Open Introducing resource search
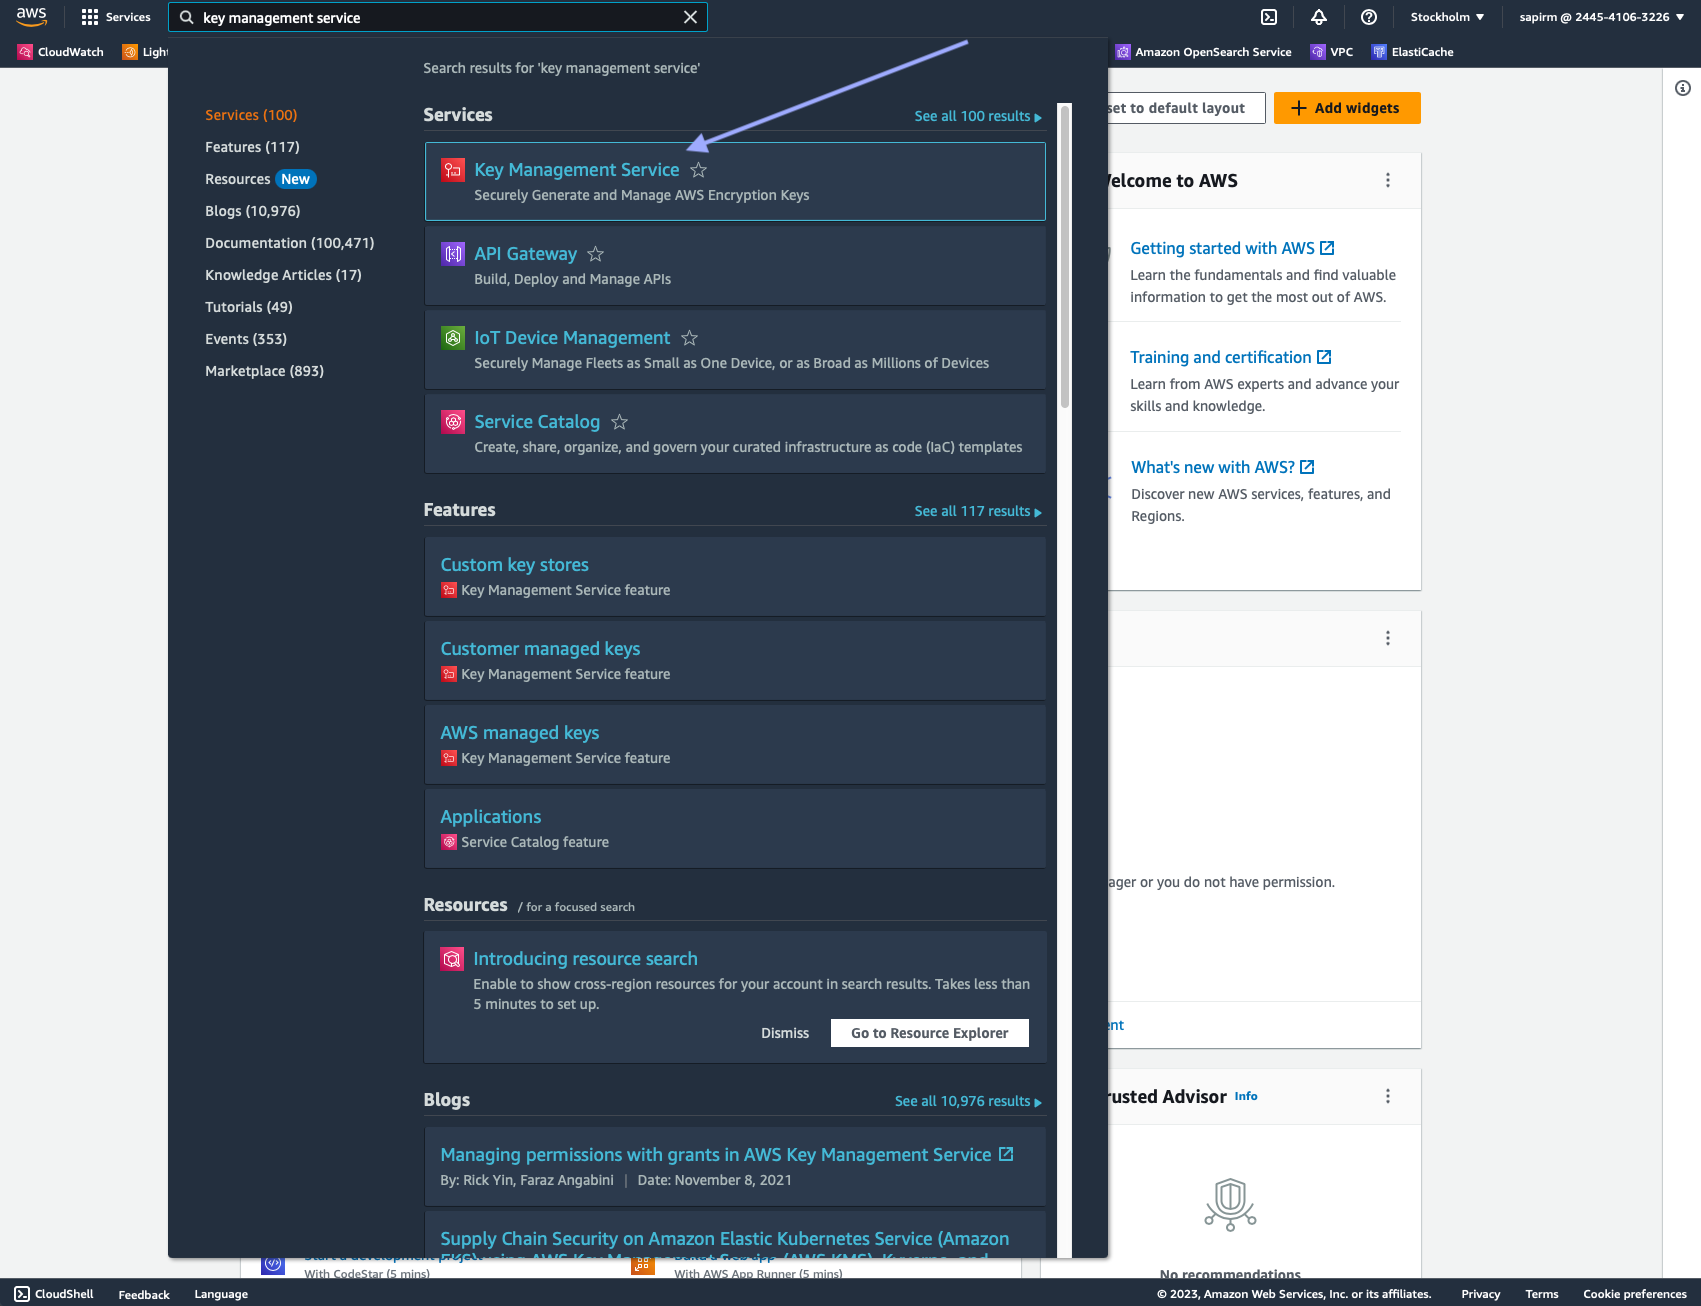 coord(585,959)
